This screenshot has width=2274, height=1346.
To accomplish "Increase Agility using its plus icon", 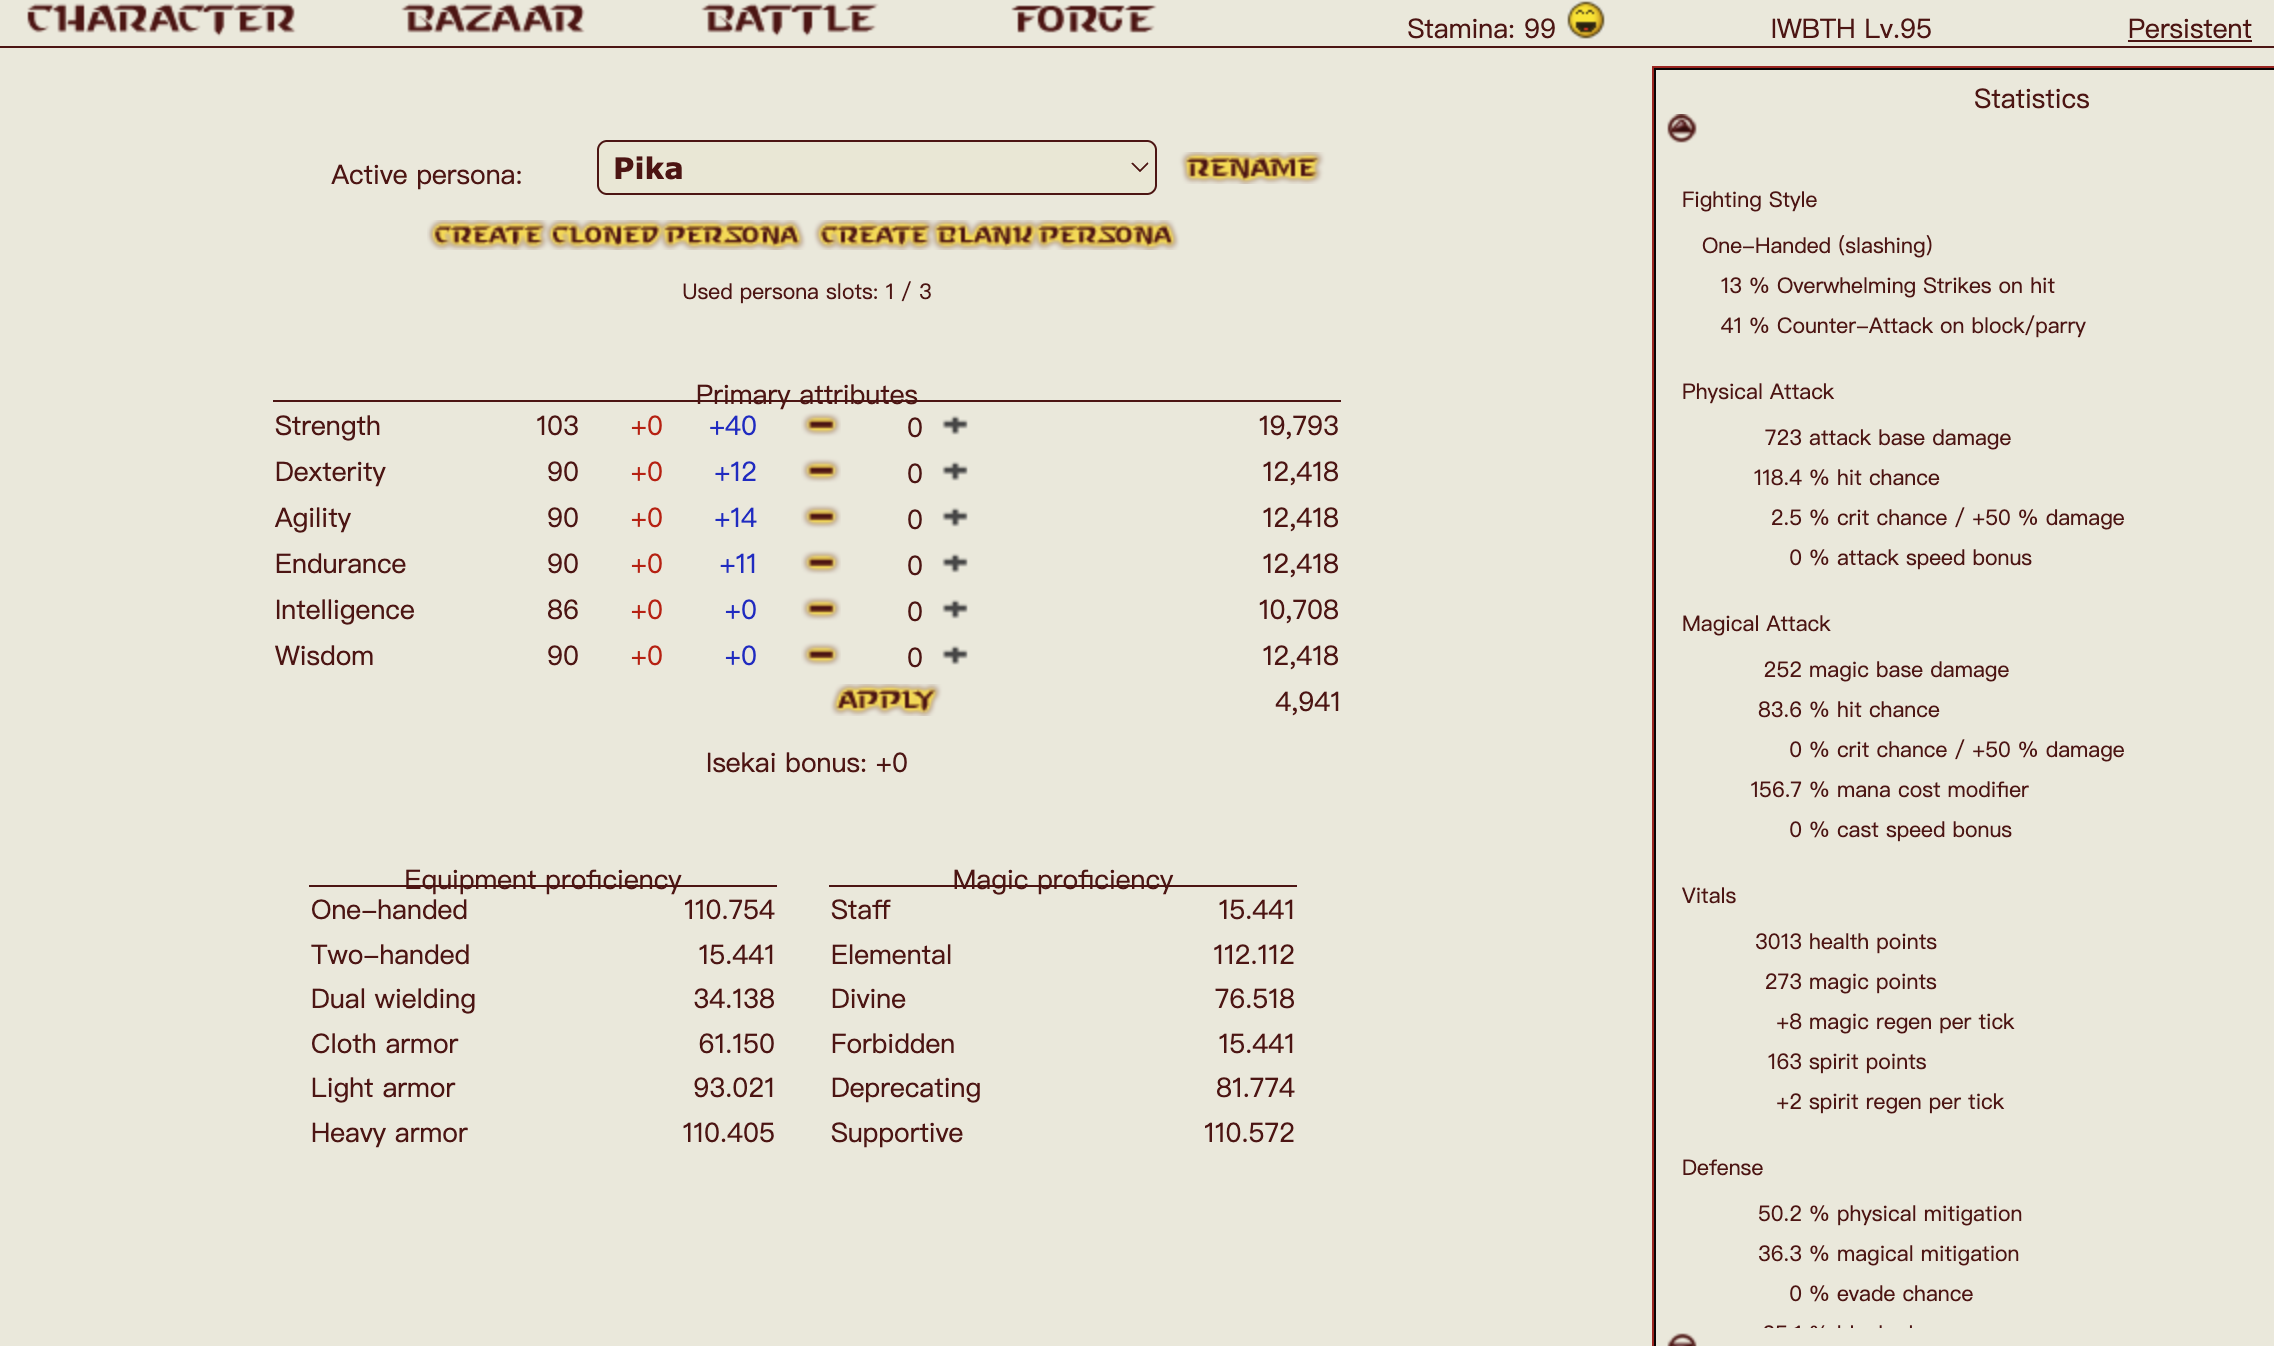I will 955,517.
